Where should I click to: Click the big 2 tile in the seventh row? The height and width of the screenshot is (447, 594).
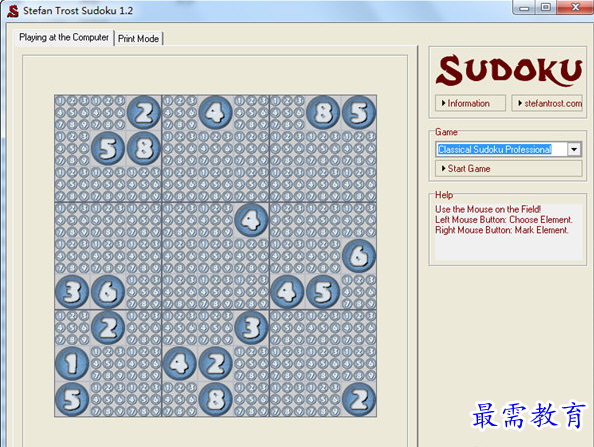click(108, 328)
